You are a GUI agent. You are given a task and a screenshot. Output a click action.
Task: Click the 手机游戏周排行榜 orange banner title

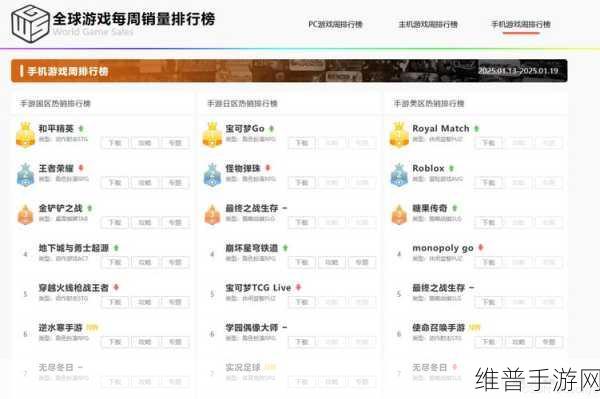click(x=68, y=71)
